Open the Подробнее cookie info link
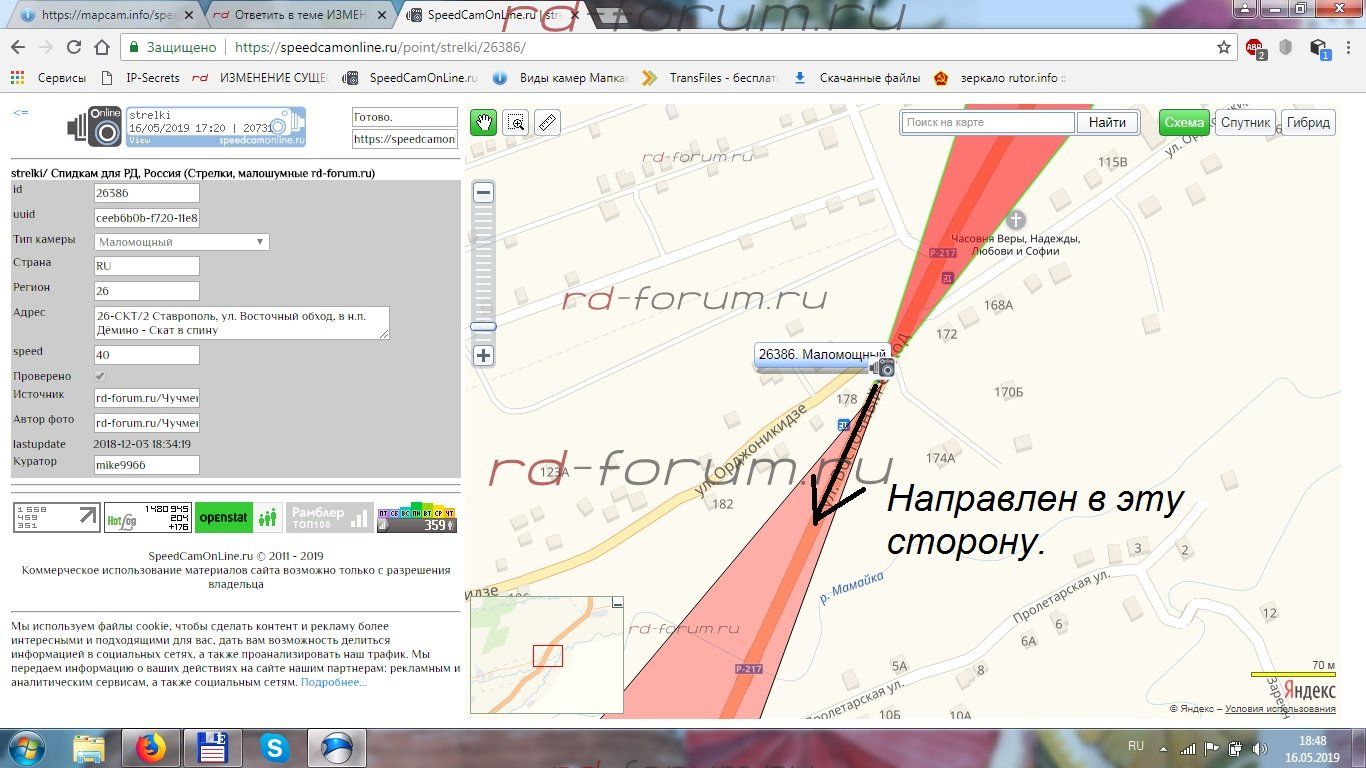 coord(333,682)
